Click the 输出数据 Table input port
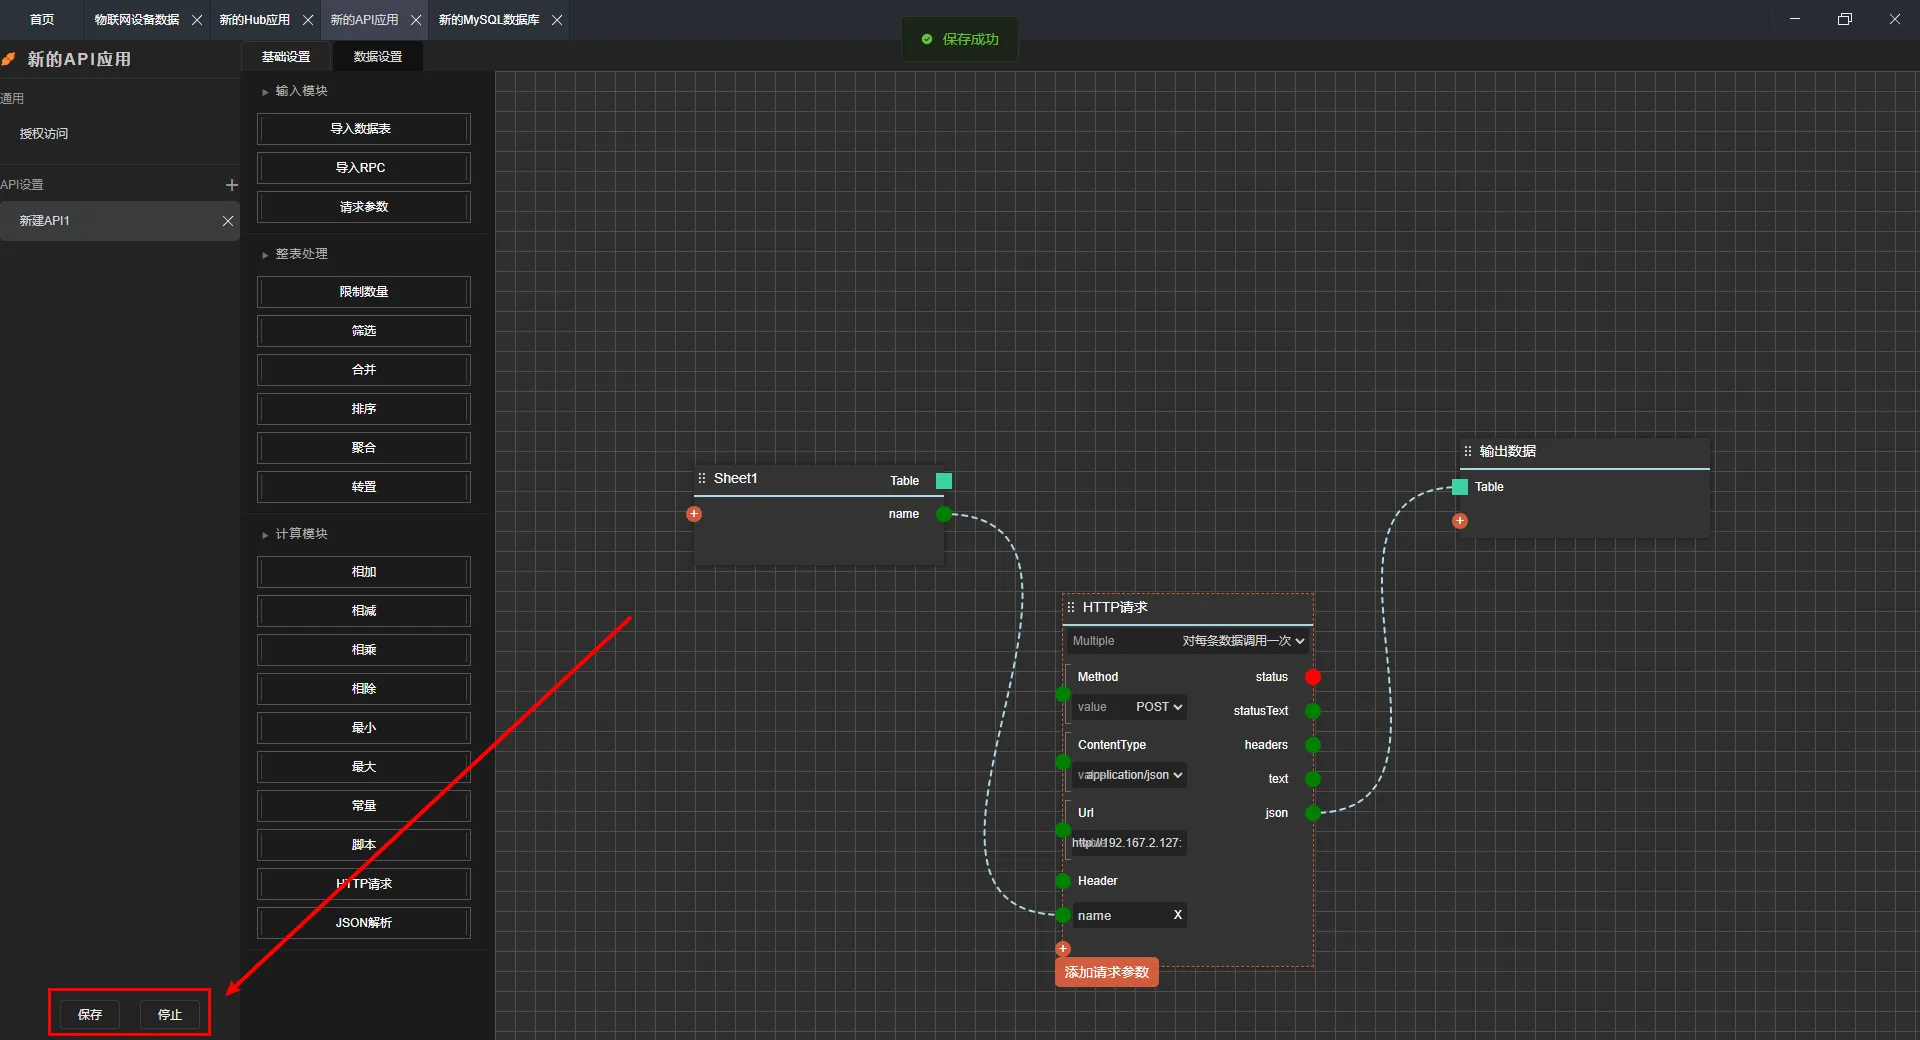The image size is (1920, 1040). 1460,487
